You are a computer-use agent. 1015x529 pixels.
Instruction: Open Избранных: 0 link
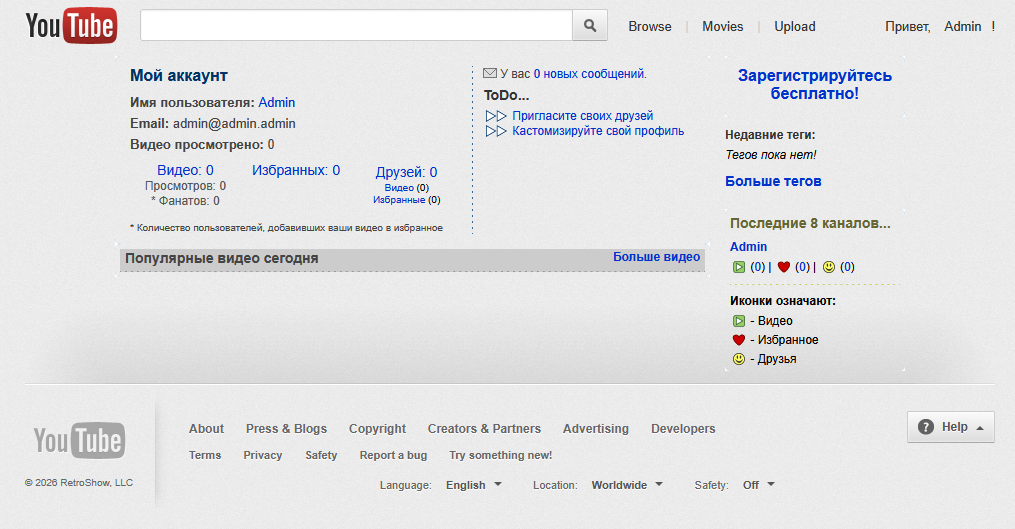(296, 170)
